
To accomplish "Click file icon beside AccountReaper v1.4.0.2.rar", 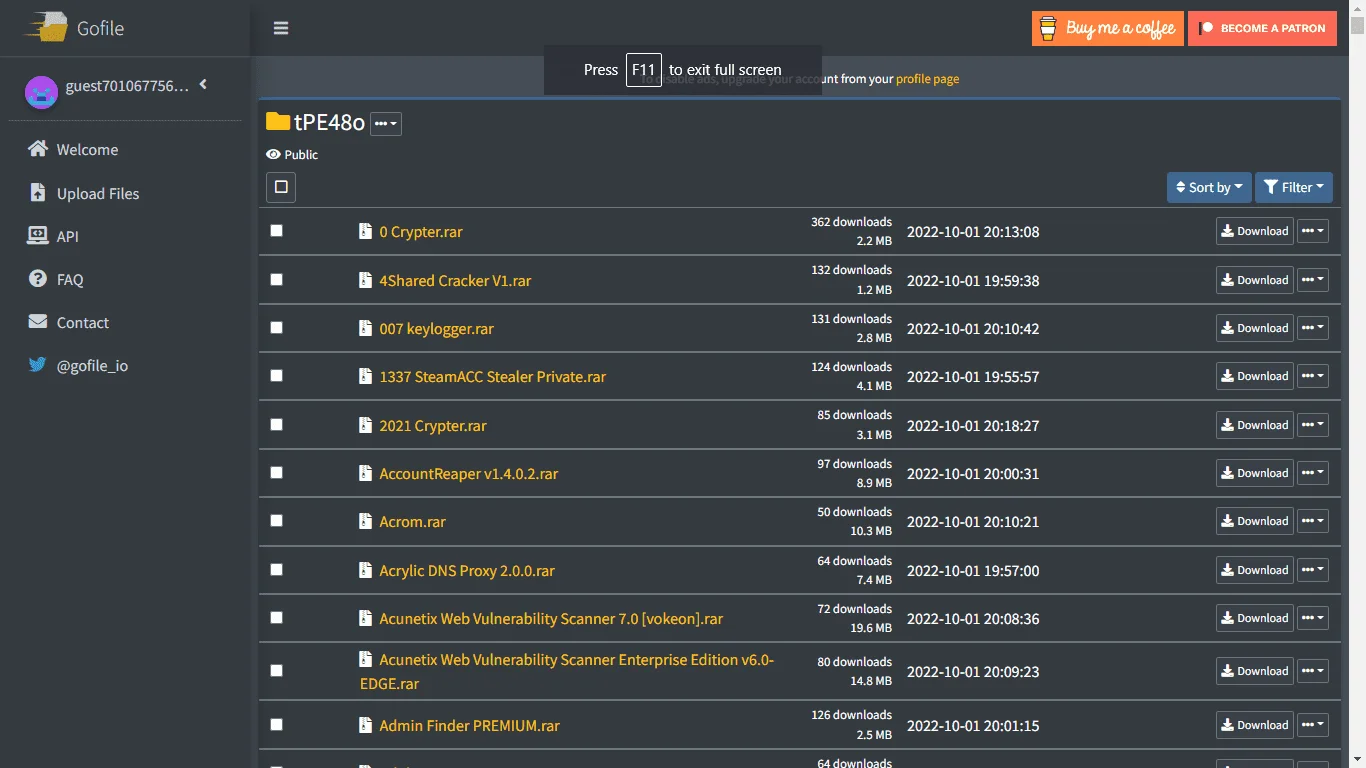I will [366, 473].
